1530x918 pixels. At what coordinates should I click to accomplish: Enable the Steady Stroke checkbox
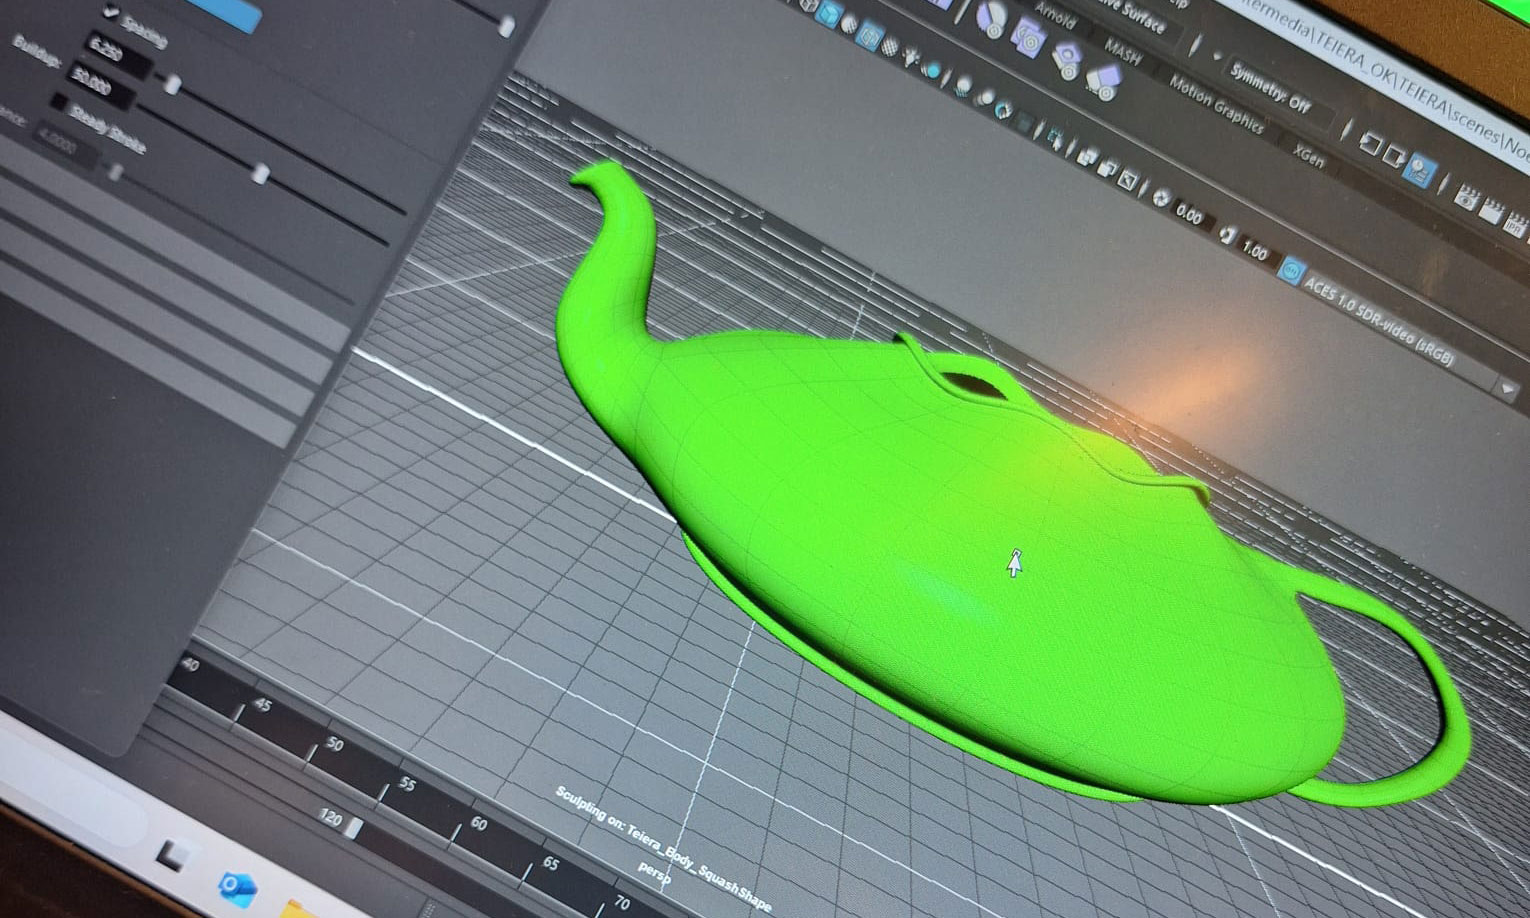[59, 101]
